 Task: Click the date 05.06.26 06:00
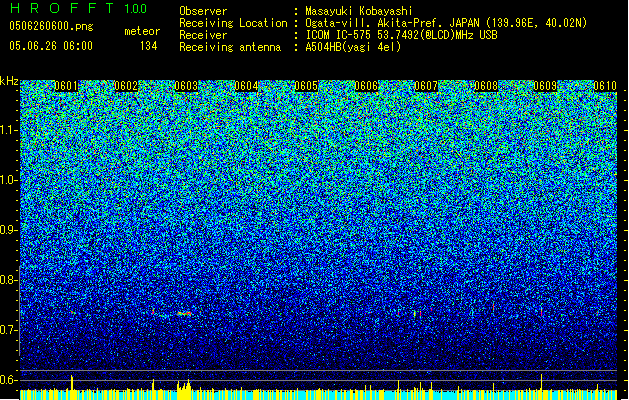coord(51,46)
